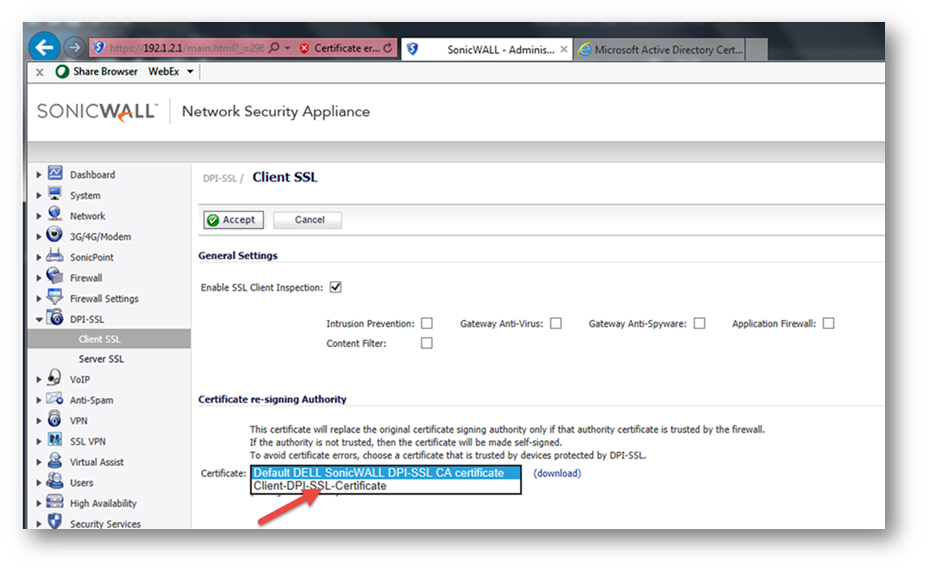This screenshot has height=571, width=927.
Task: Open Server SSL page in sidebar
Action: pyautogui.click(x=101, y=359)
